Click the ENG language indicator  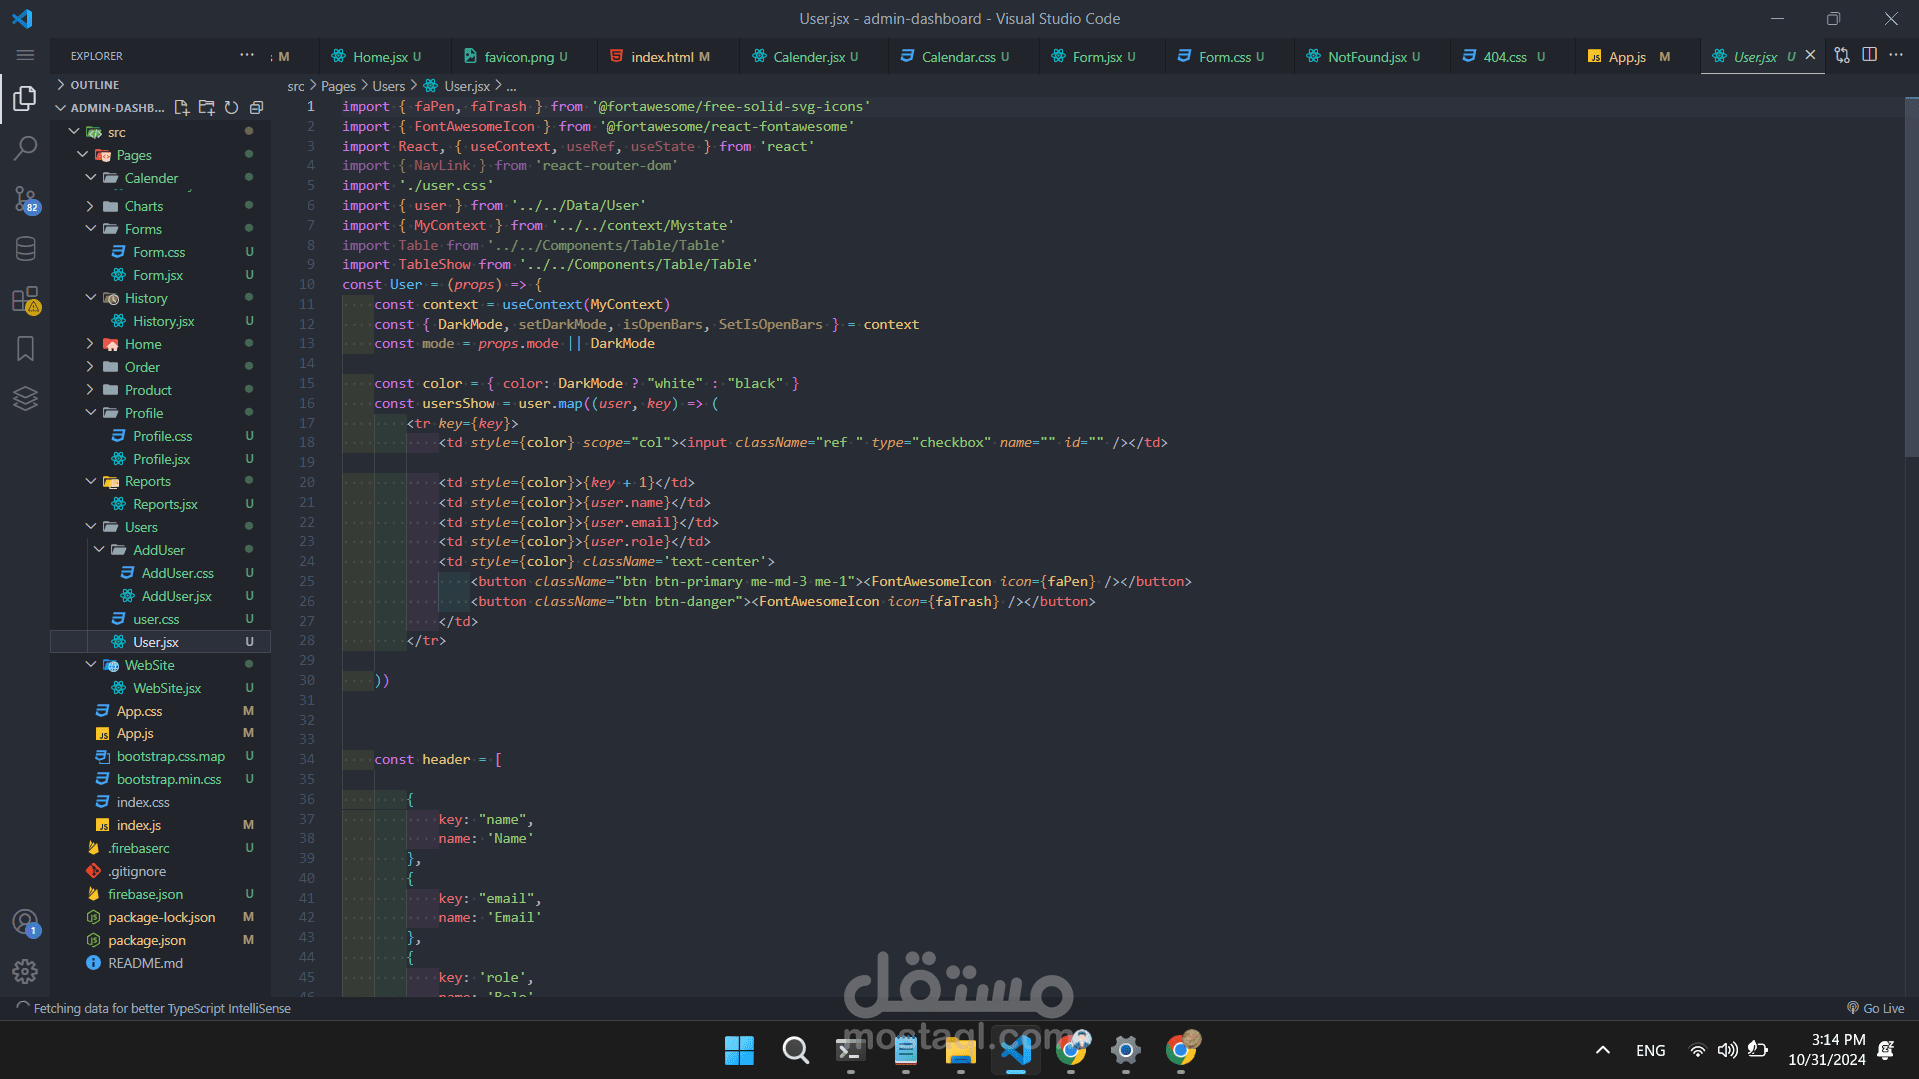[x=1650, y=1050]
